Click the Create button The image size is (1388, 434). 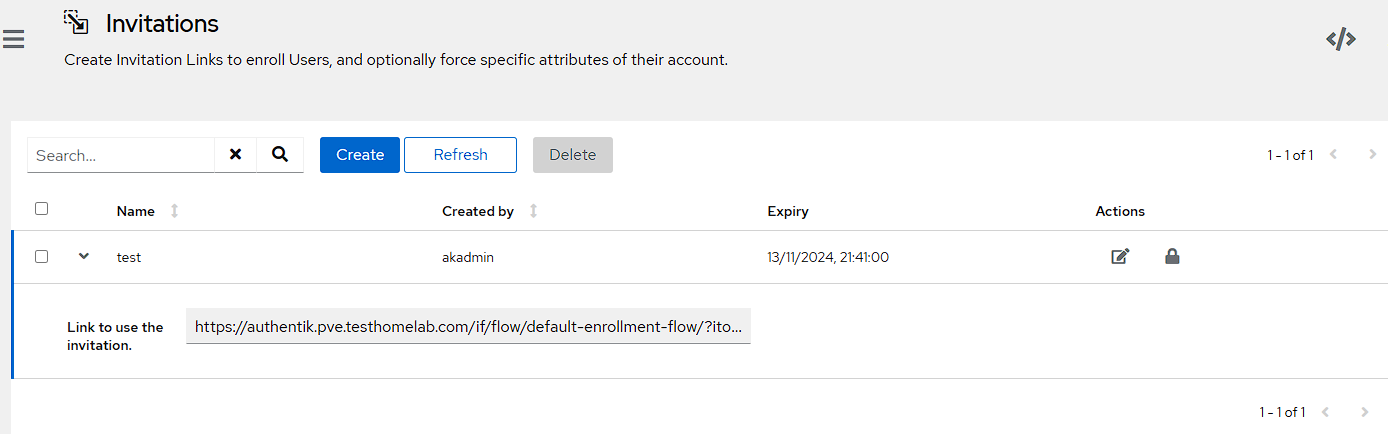pyautogui.click(x=360, y=155)
